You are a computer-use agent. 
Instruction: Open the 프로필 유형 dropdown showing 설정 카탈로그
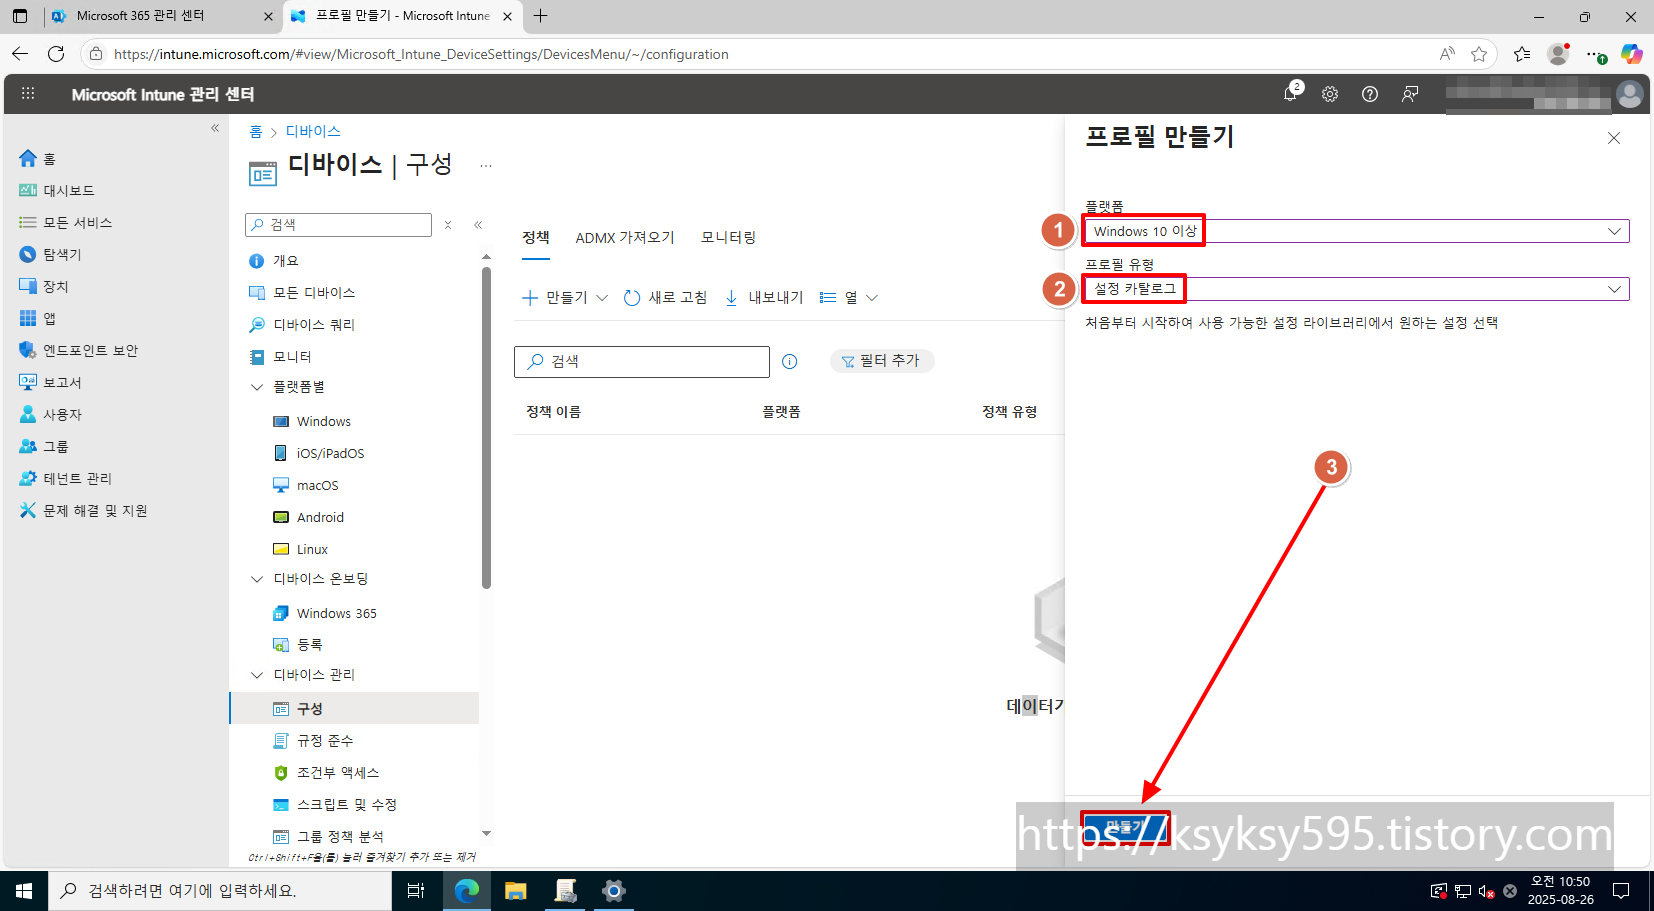pyautogui.click(x=1356, y=289)
